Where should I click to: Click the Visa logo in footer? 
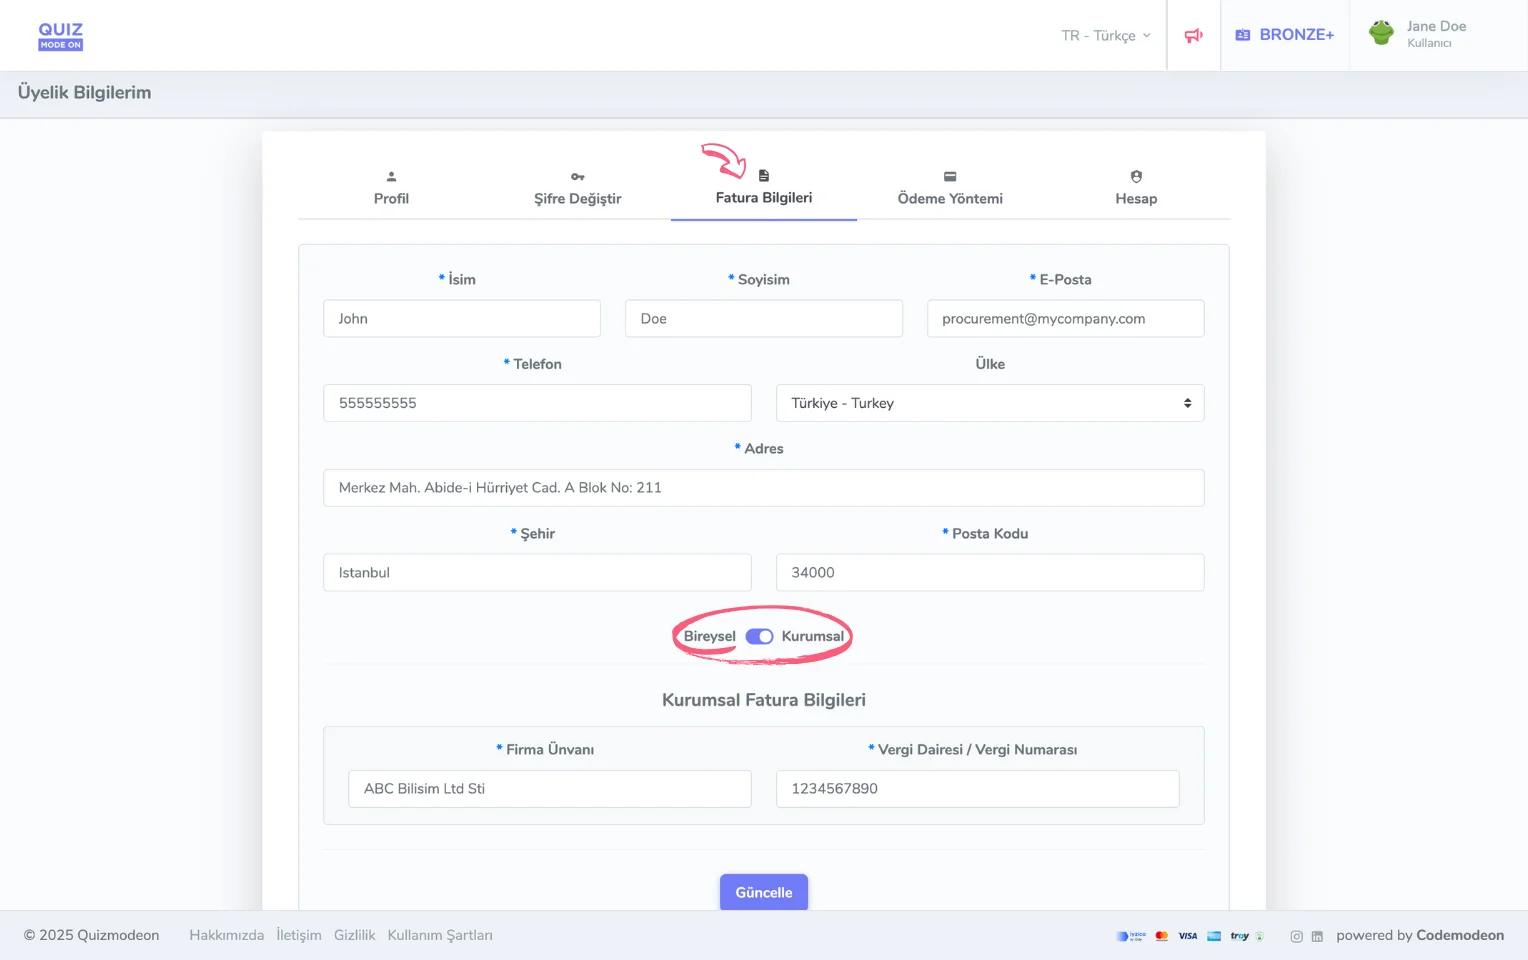click(1188, 936)
